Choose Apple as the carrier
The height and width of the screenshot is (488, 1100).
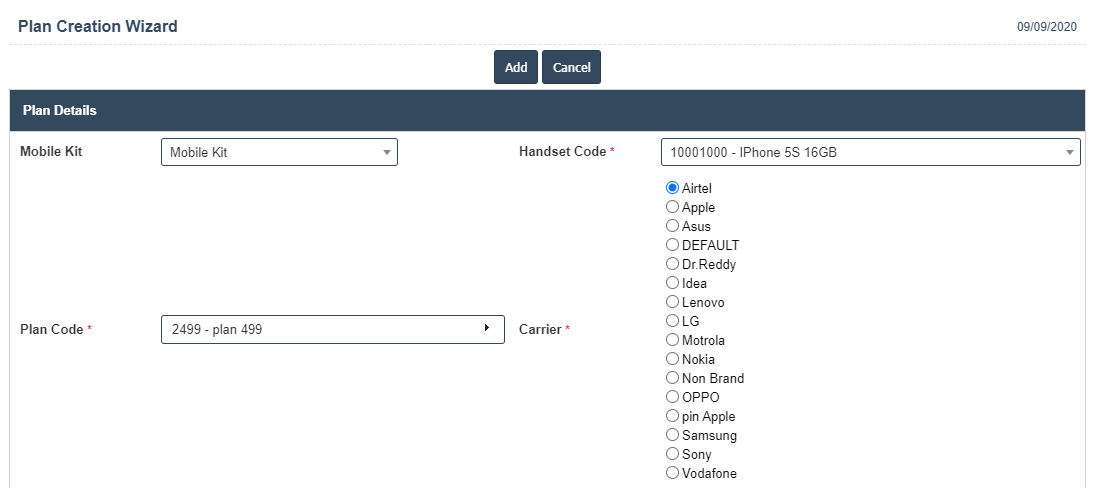pos(673,207)
